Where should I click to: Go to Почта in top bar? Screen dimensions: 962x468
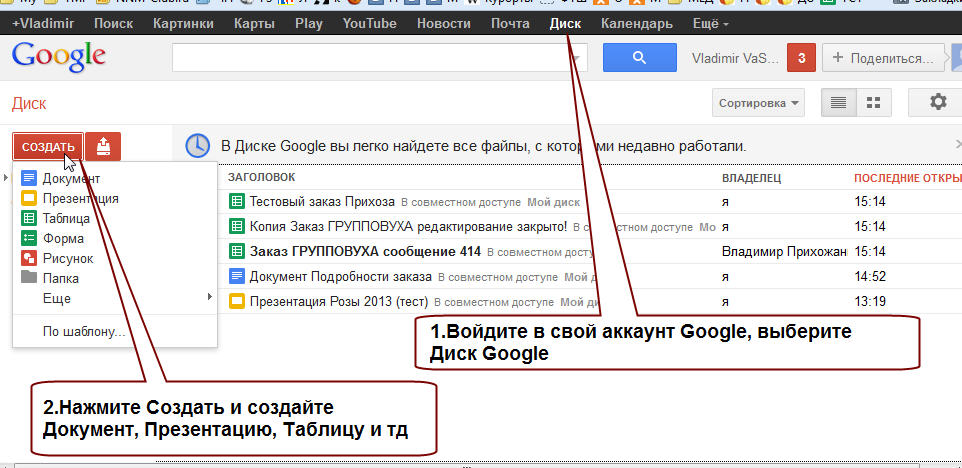[510, 24]
